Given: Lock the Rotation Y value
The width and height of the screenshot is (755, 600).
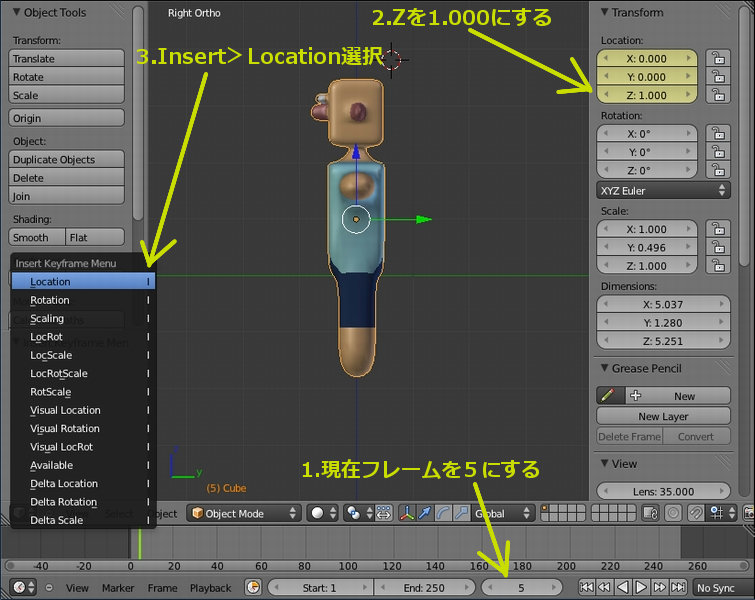Looking at the screenshot, I should click(718, 152).
